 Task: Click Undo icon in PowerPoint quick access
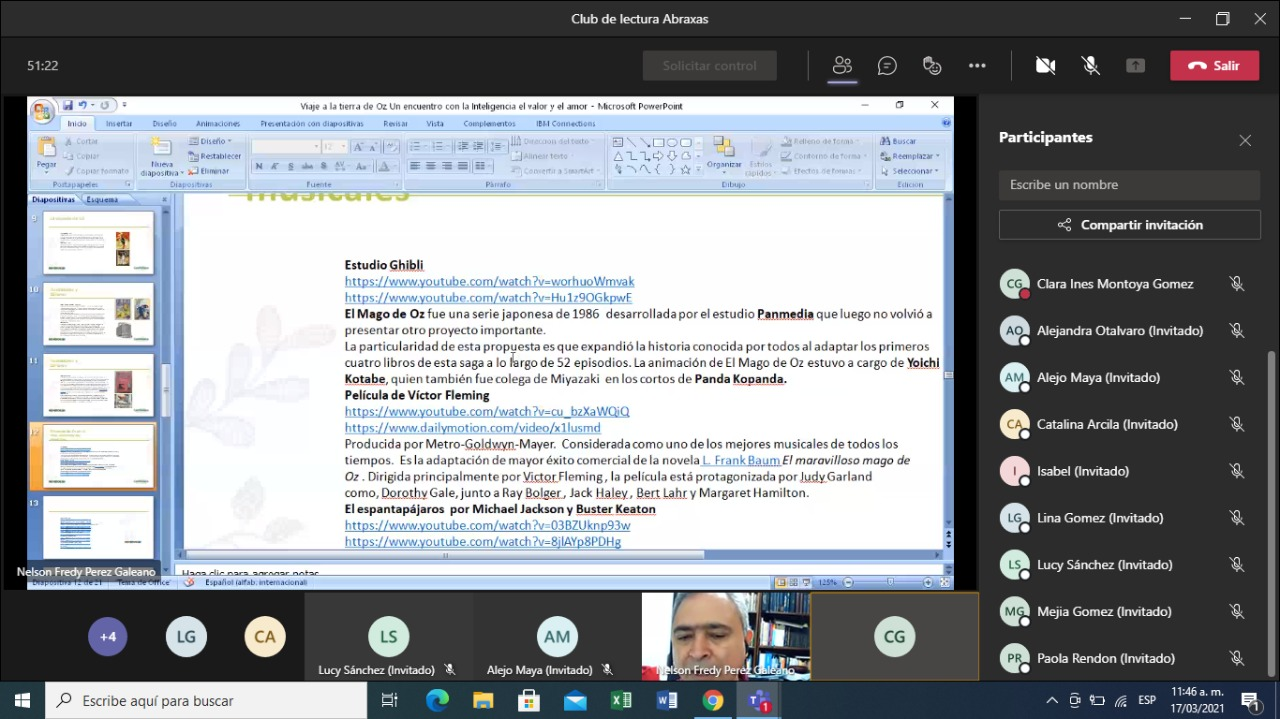82,105
